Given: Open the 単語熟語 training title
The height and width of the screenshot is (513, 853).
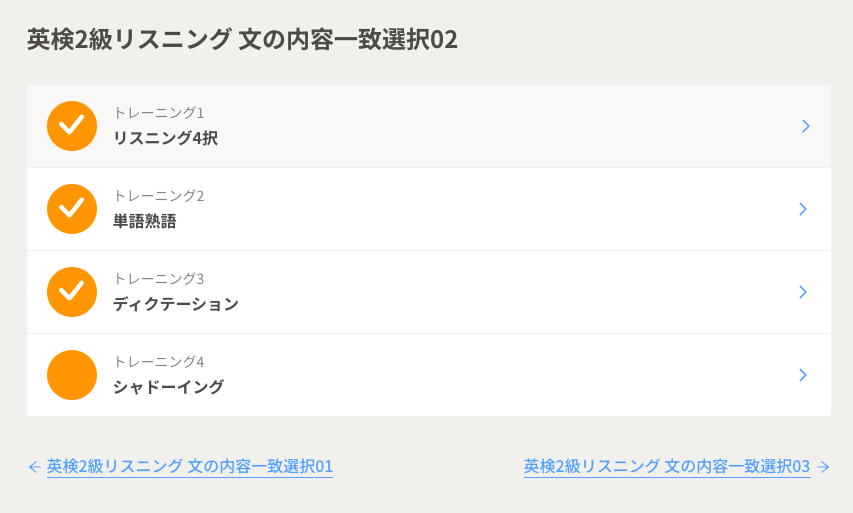Looking at the screenshot, I should pyautogui.click(x=144, y=222).
